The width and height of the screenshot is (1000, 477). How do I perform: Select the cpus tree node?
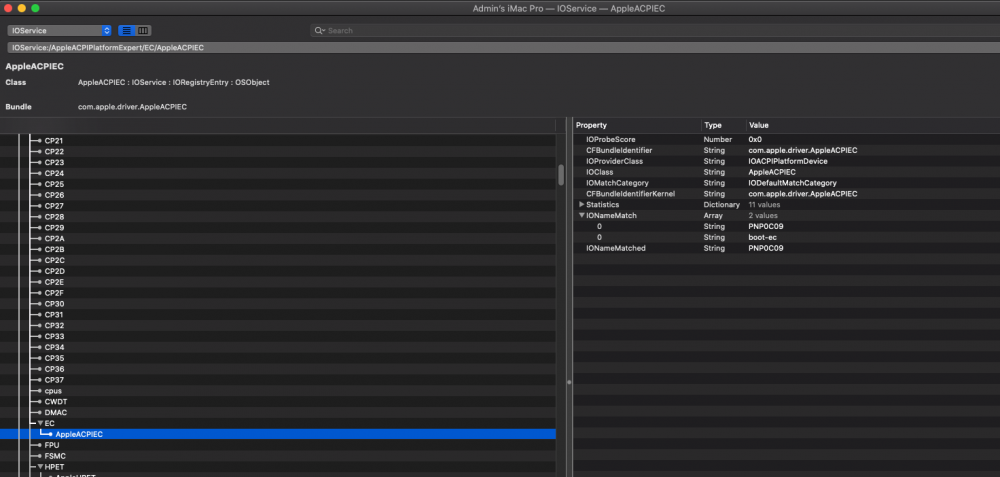pos(53,391)
